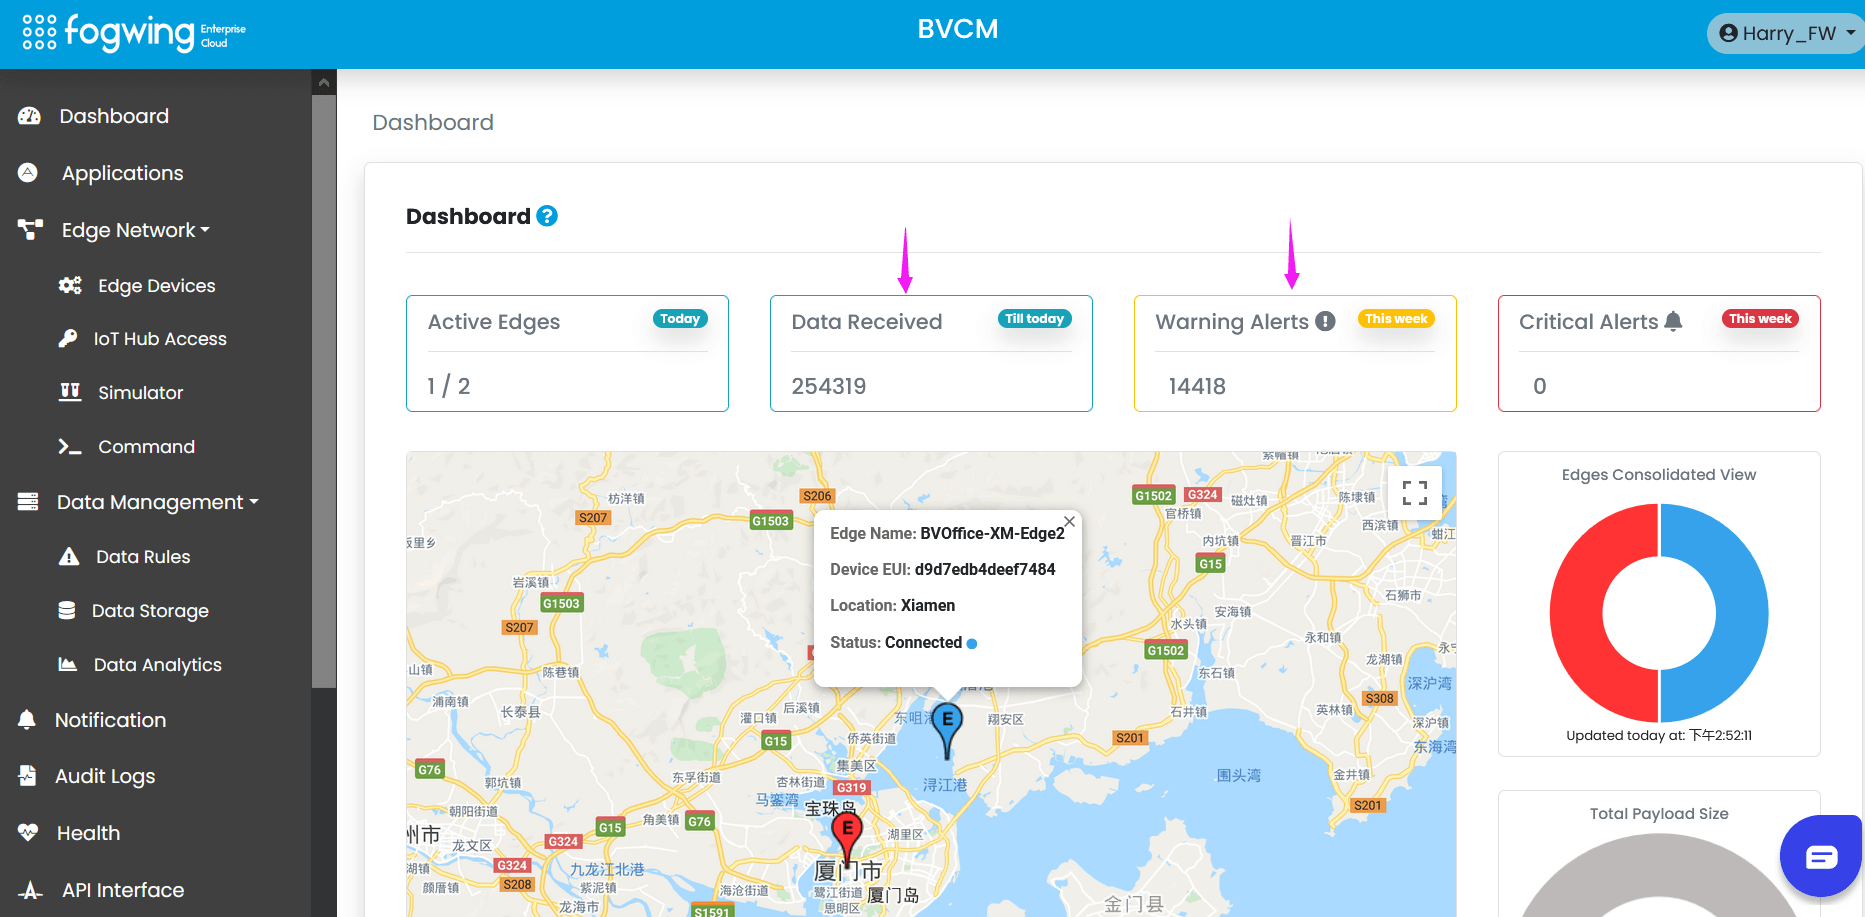Open Data Storage page
The width and height of the screenshot is (1865, 917).
pyautogui.click(x=150, y=611)
